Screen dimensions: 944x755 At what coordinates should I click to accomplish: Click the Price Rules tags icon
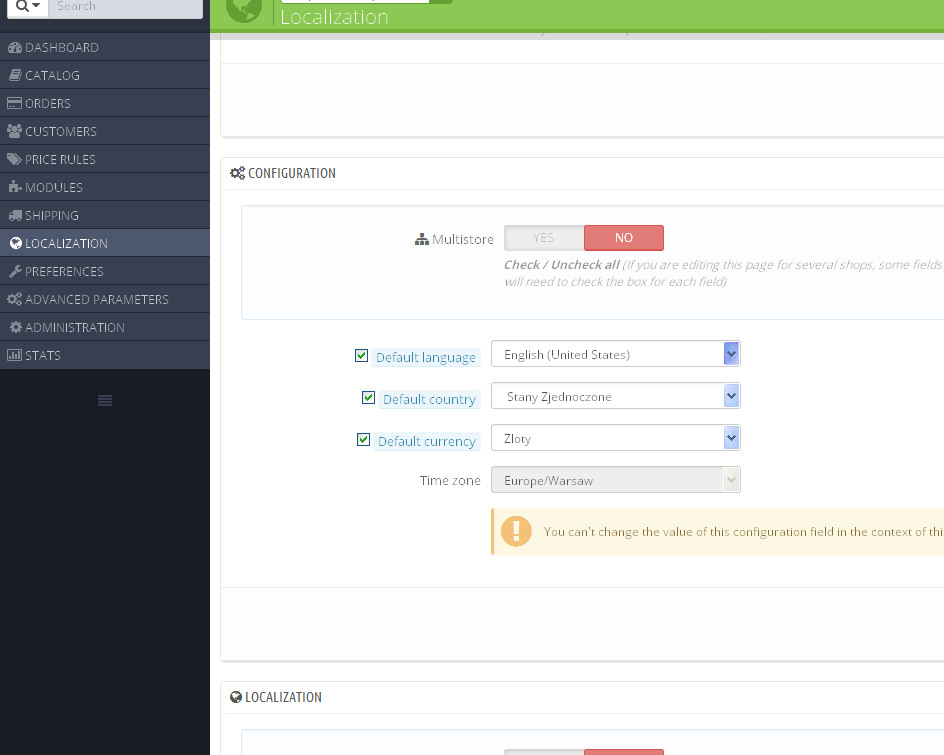(14, 159)
